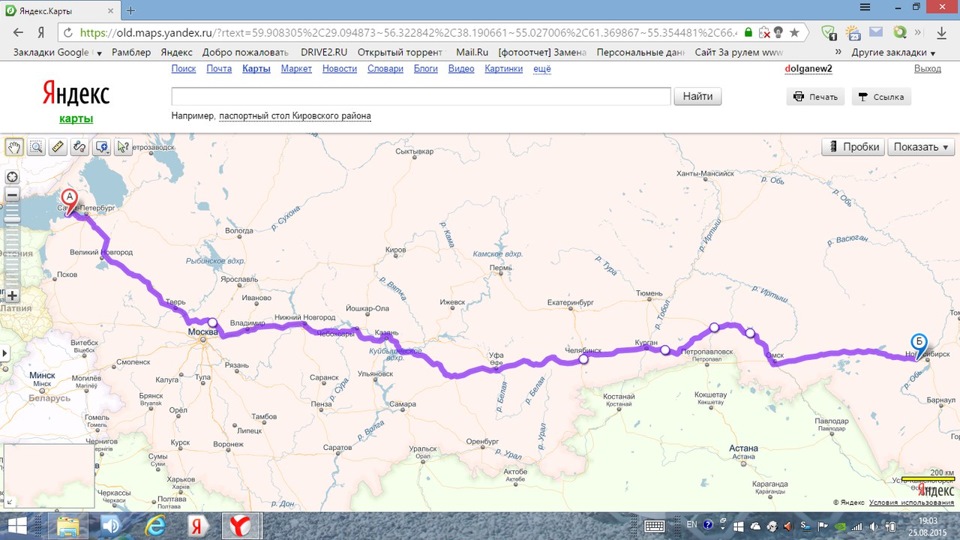Expand the Показать dropdown
Image resolution: width=960 pixels, height=540 pixels.
point(921,147)
